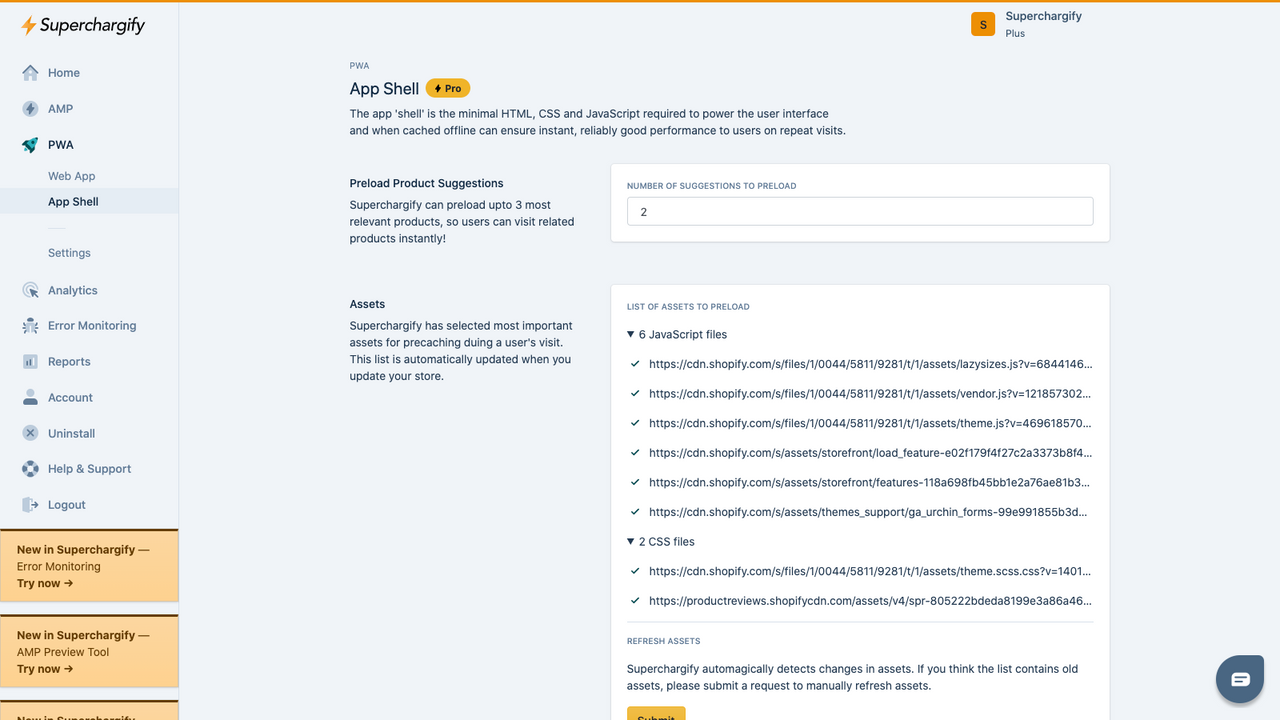Screen dimensions: 1280x720
Task: Click the Uninstall X circle icon
Action: [x=30, y=433]
